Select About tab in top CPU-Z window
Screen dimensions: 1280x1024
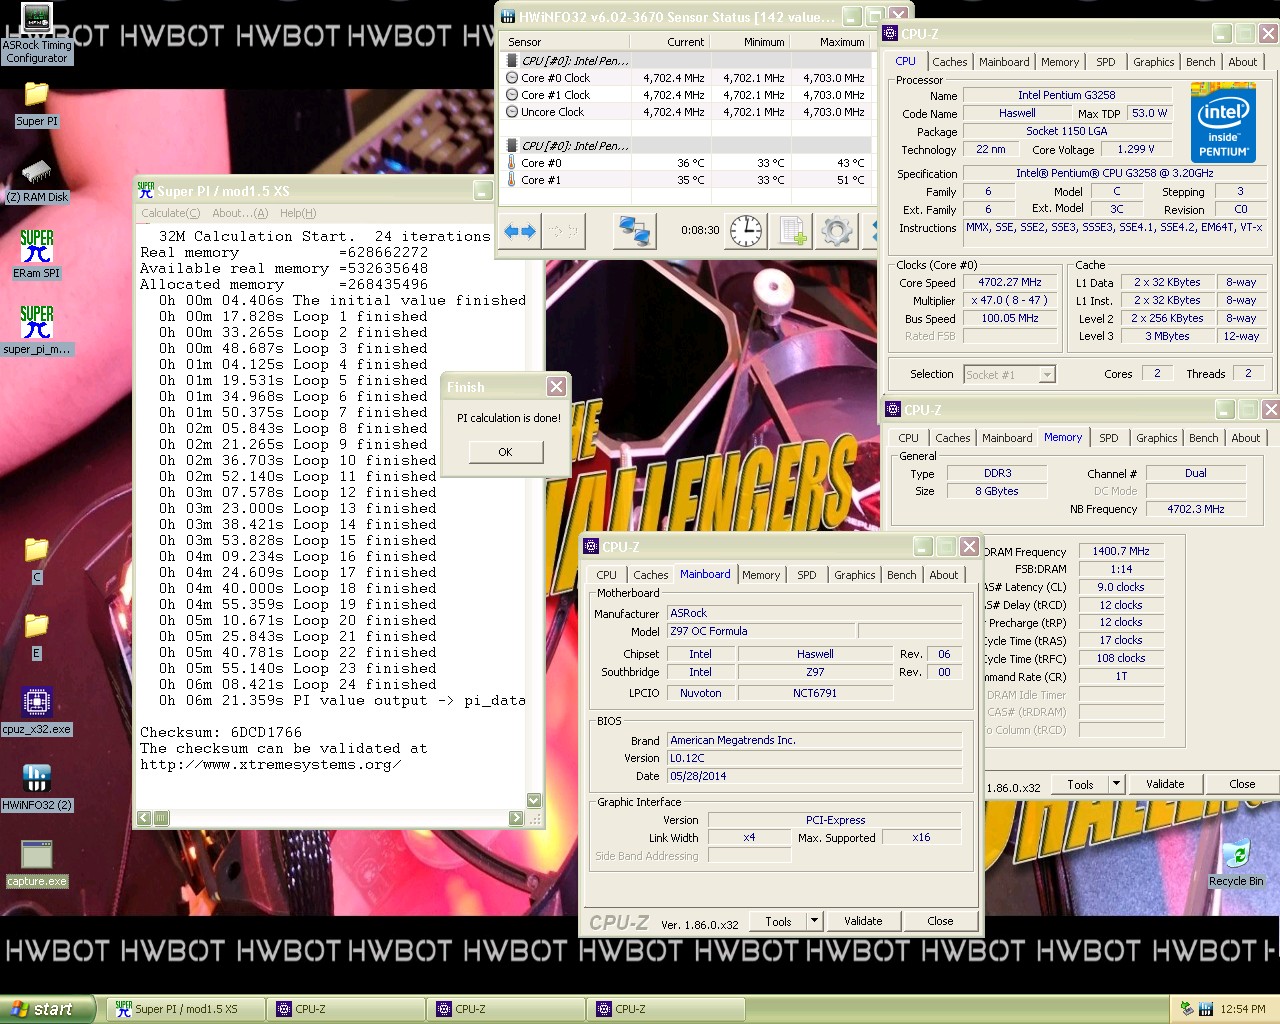tap(1243, 62)
